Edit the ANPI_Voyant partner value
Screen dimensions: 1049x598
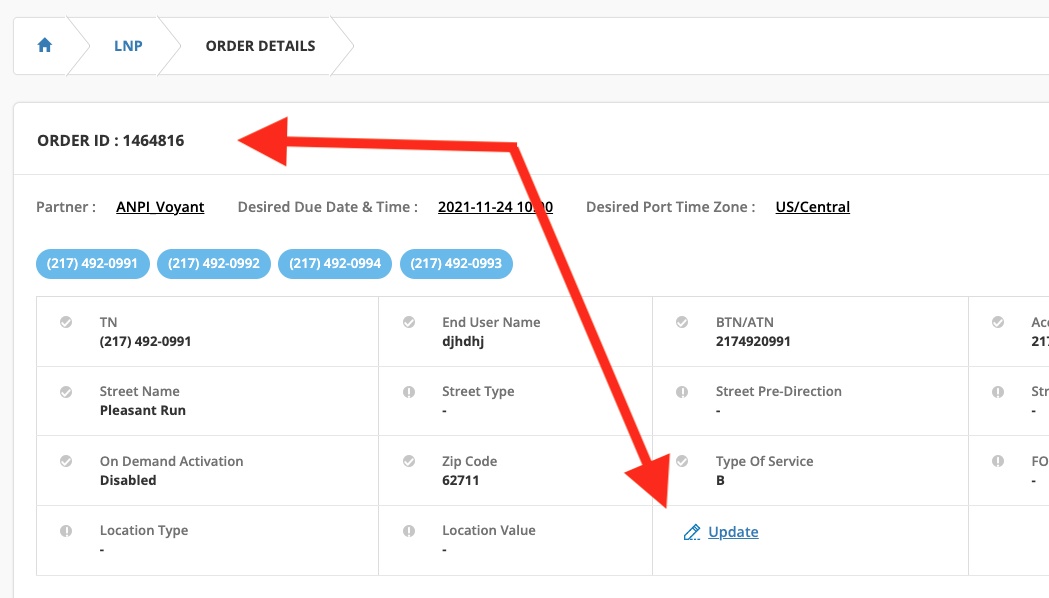[160, 207]
